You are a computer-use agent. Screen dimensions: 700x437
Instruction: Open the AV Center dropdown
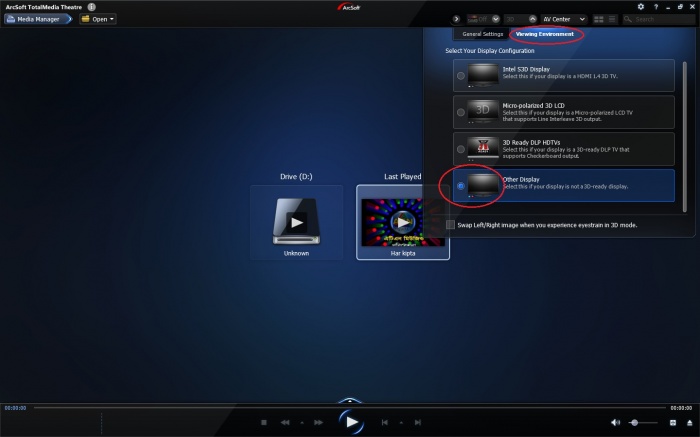[x=564, y=19]
